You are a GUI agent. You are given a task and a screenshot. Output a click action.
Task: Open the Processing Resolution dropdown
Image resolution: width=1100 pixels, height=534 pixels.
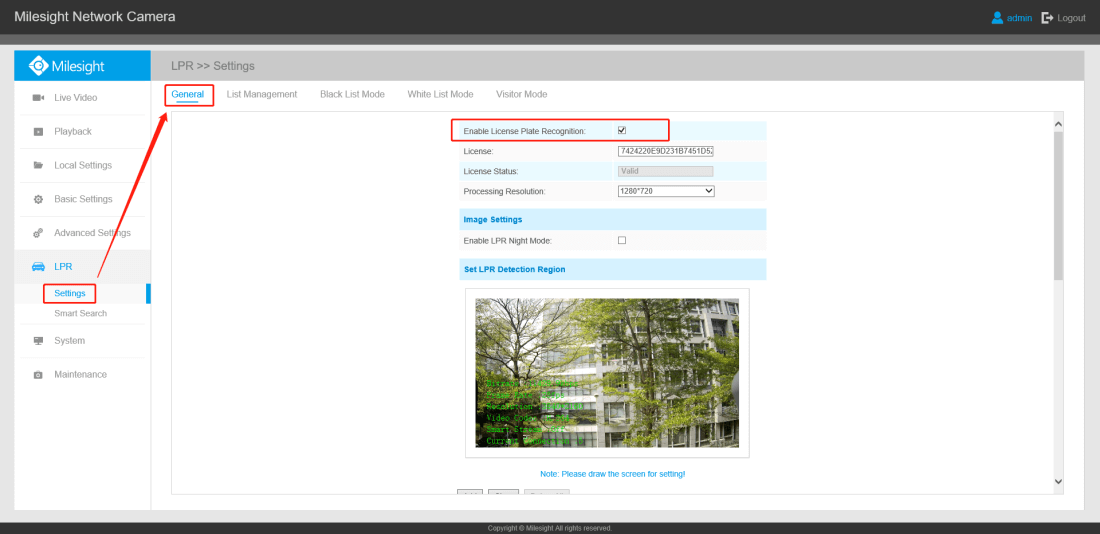pyautogui.click(x=666, y=191)
